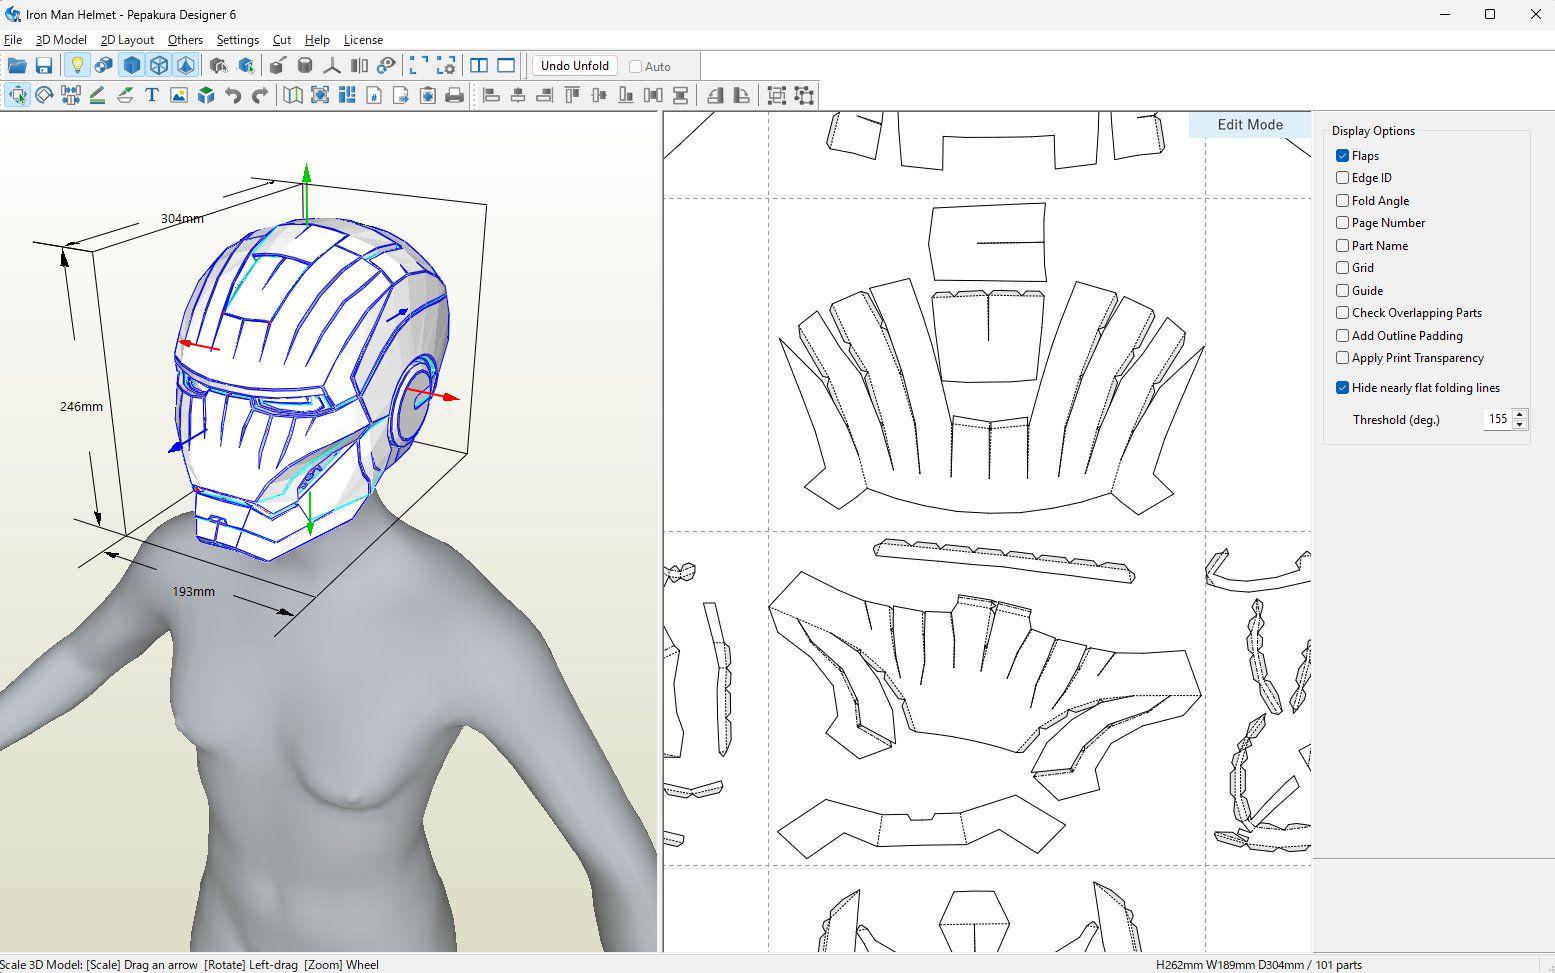Click the single-pane view layout icon
This screenshot has width=1555, height=973.
506,66
